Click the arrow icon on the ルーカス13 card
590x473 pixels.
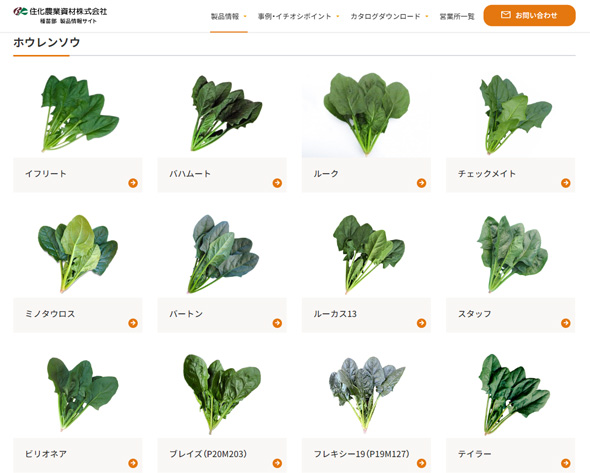coord(421,323)
